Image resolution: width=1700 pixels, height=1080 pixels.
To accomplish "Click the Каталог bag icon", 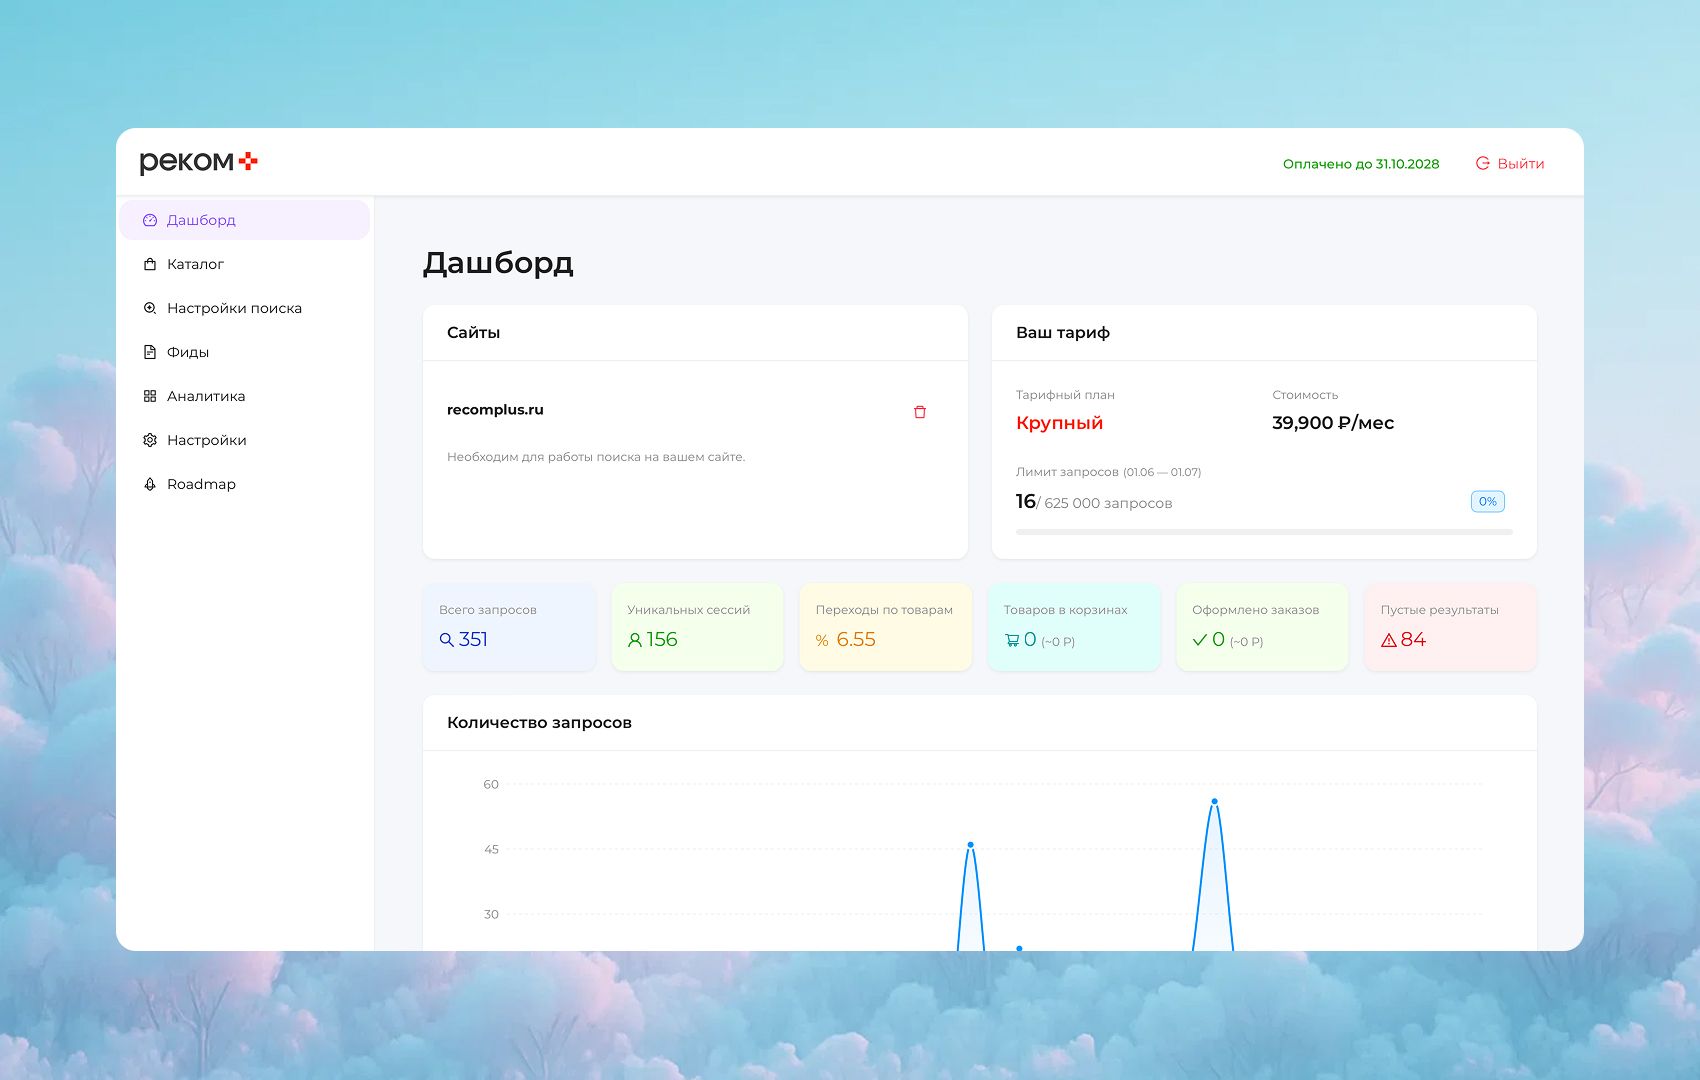I will pos(150,264).
